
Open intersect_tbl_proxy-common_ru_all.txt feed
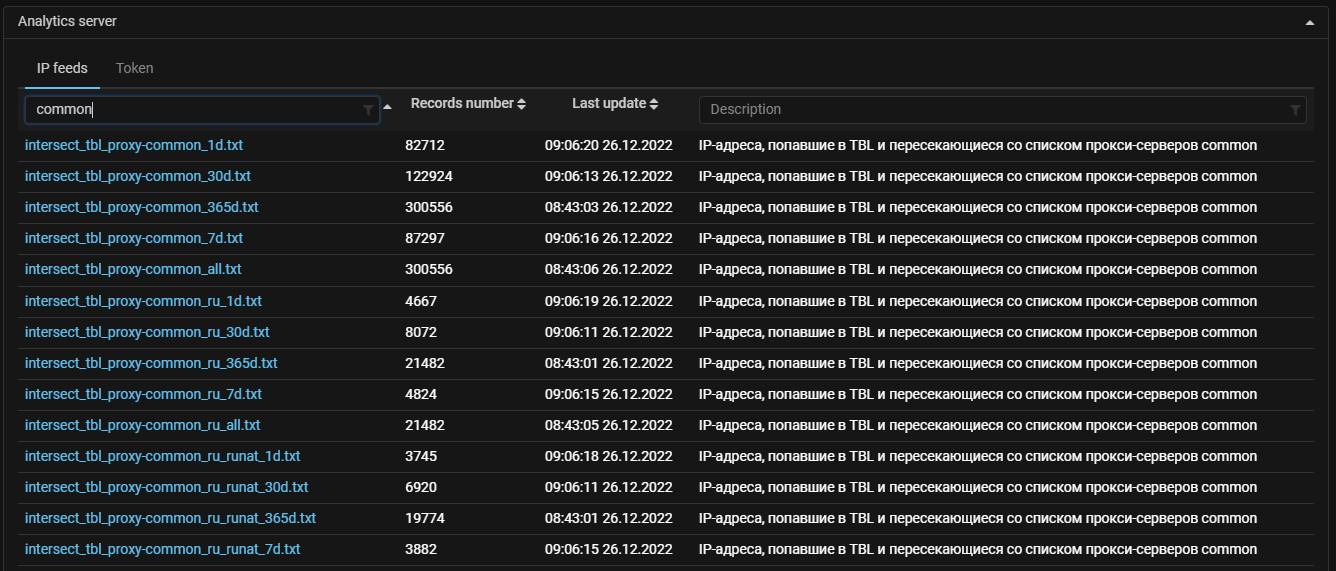pos(142,425)
